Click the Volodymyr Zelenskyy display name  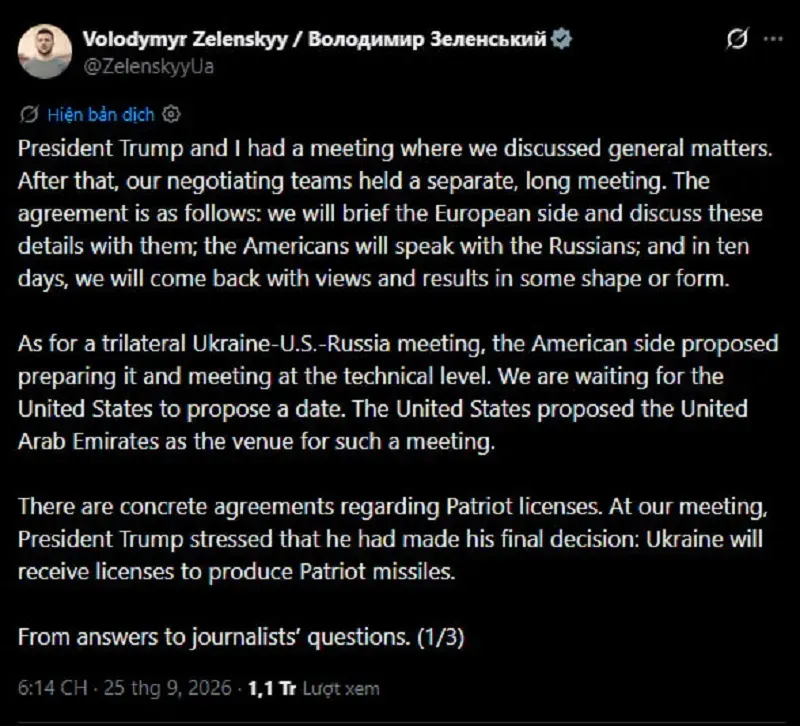(185, 39)
